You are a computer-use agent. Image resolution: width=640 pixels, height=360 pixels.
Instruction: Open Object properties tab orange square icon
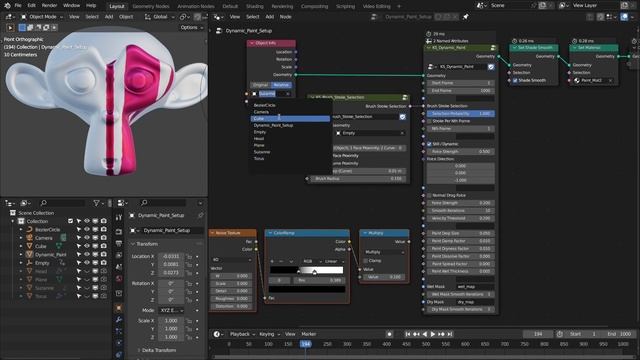coord(119,307)
